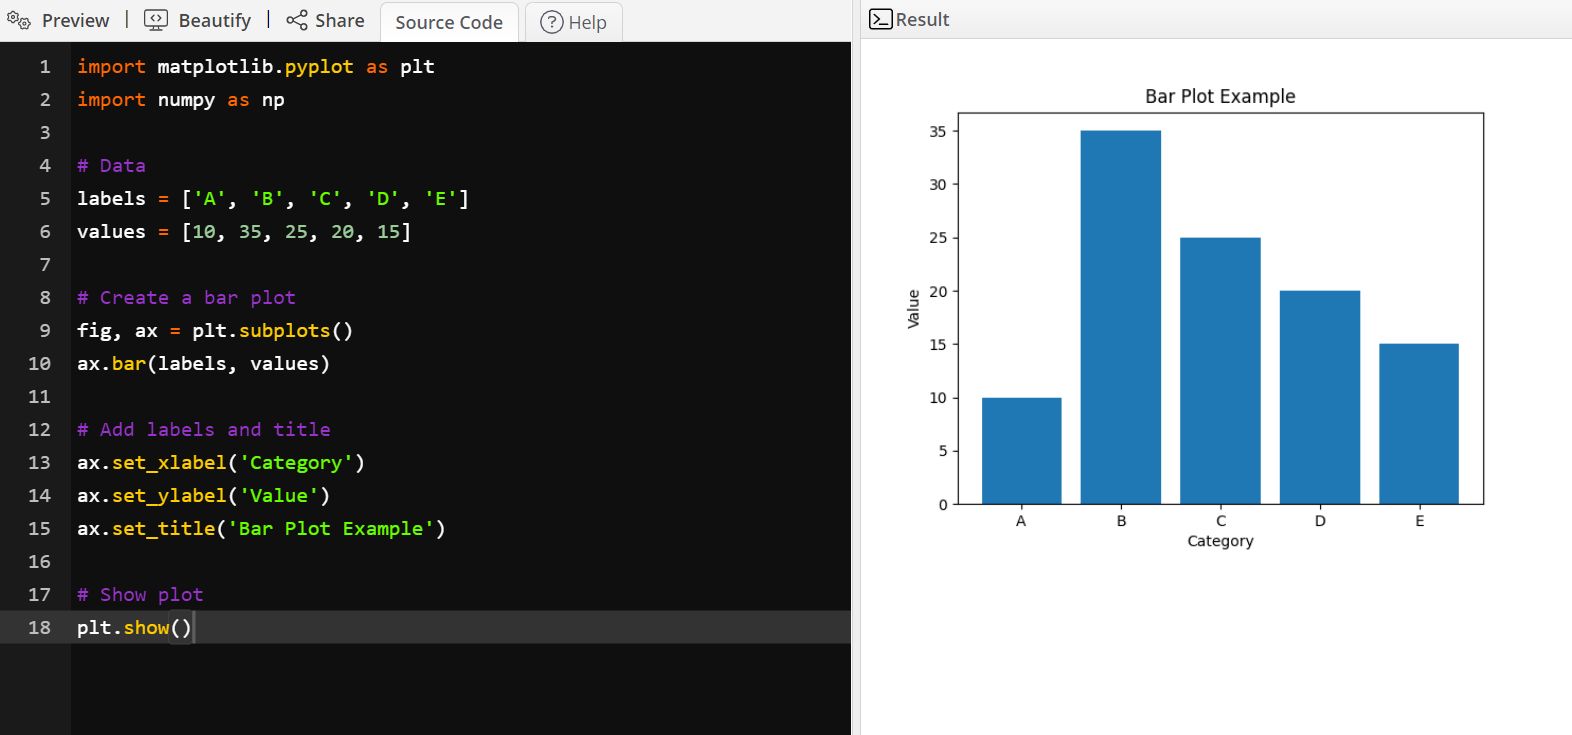
Task: Click the 'Value' y-axis label
Action: [913, 309]
